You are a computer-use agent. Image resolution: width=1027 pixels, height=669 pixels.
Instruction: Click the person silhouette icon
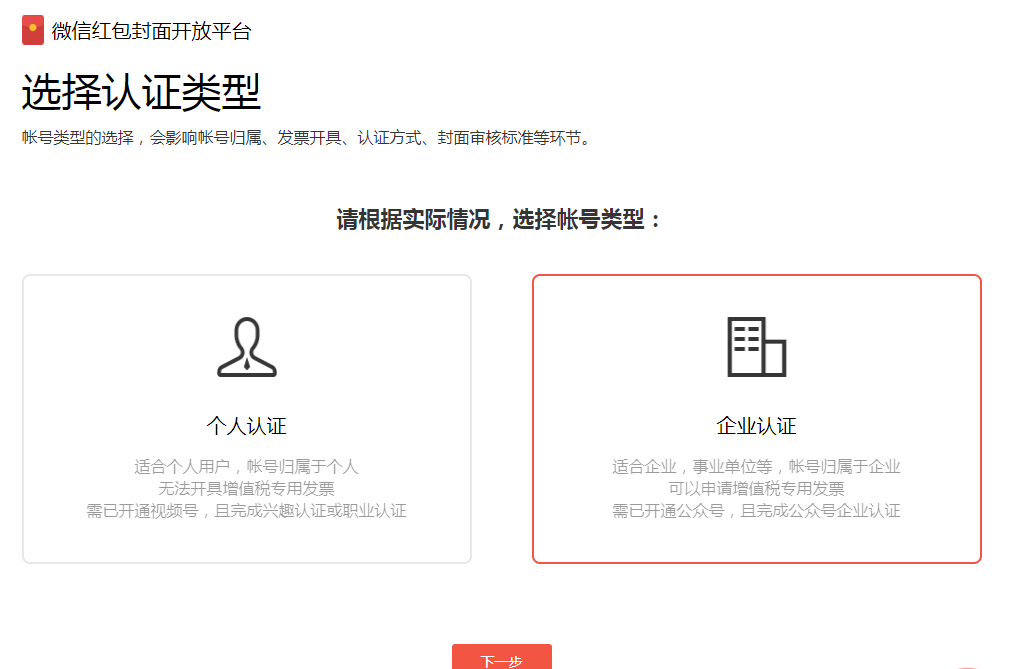[x=246, y=347]
